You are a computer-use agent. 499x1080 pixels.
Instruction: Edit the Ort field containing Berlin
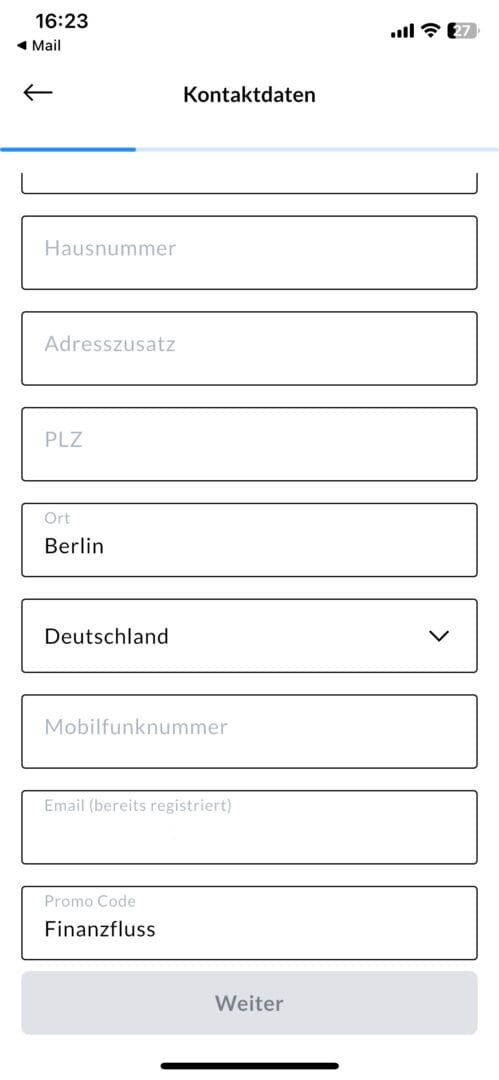250,540
